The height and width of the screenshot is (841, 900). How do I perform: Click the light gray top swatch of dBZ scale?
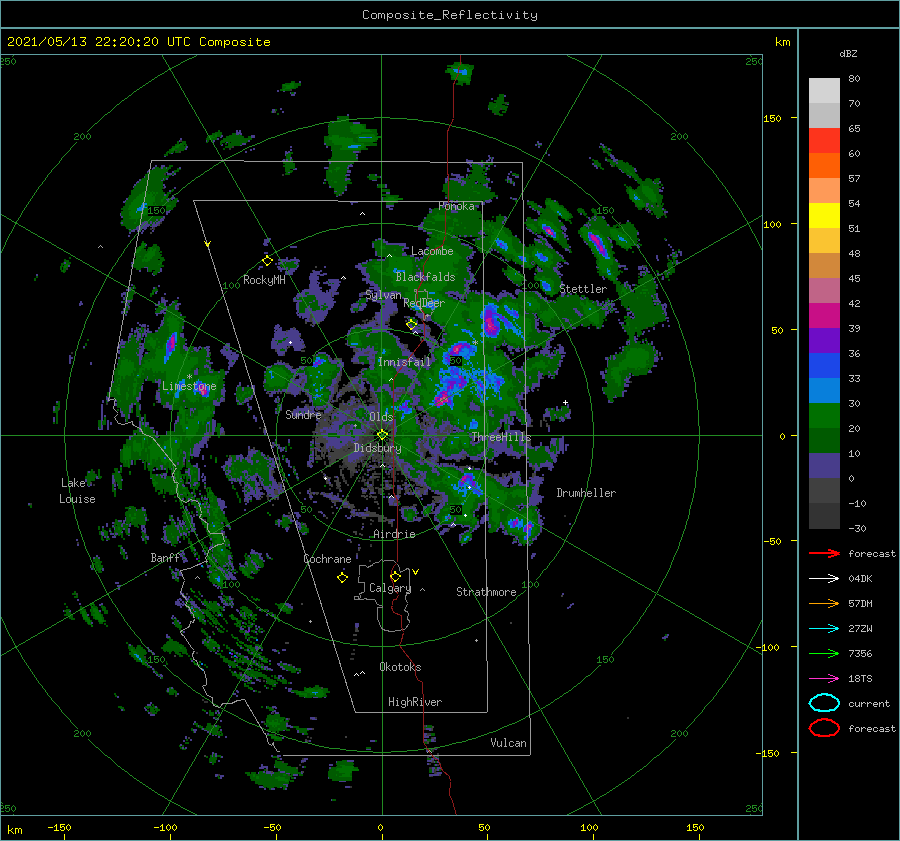click(x=824, y=91)
